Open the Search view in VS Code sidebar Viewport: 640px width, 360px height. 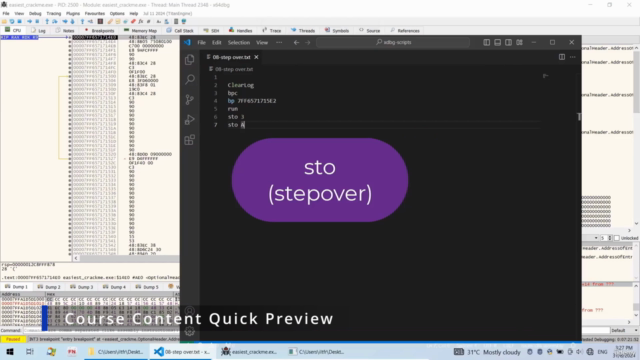pyautogui.click(x=189, y=79)
